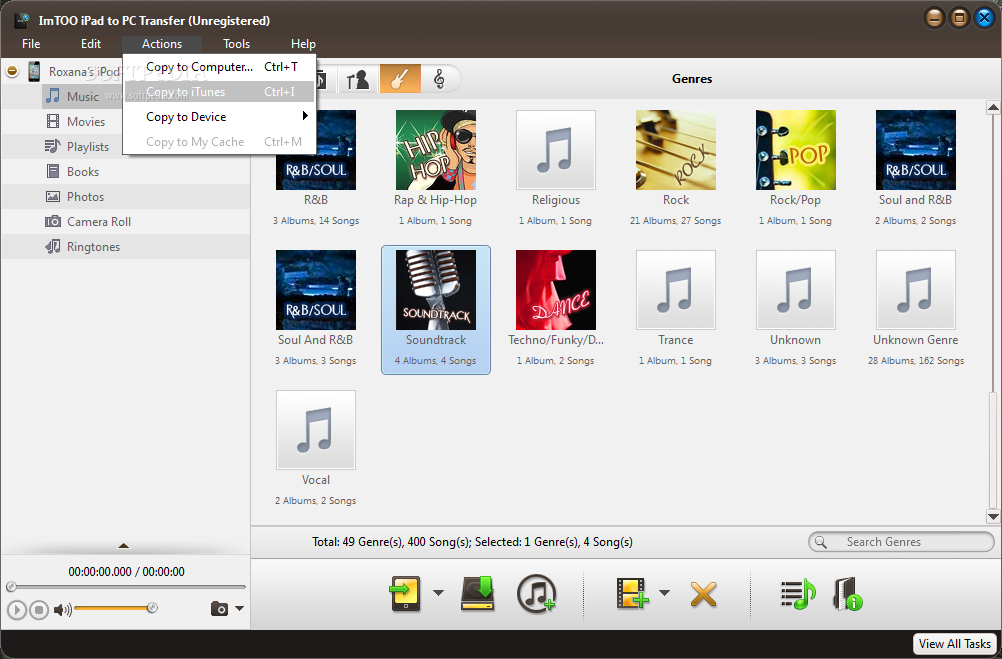
Task: Click the search magnifier icon
Action: [821, 542]
